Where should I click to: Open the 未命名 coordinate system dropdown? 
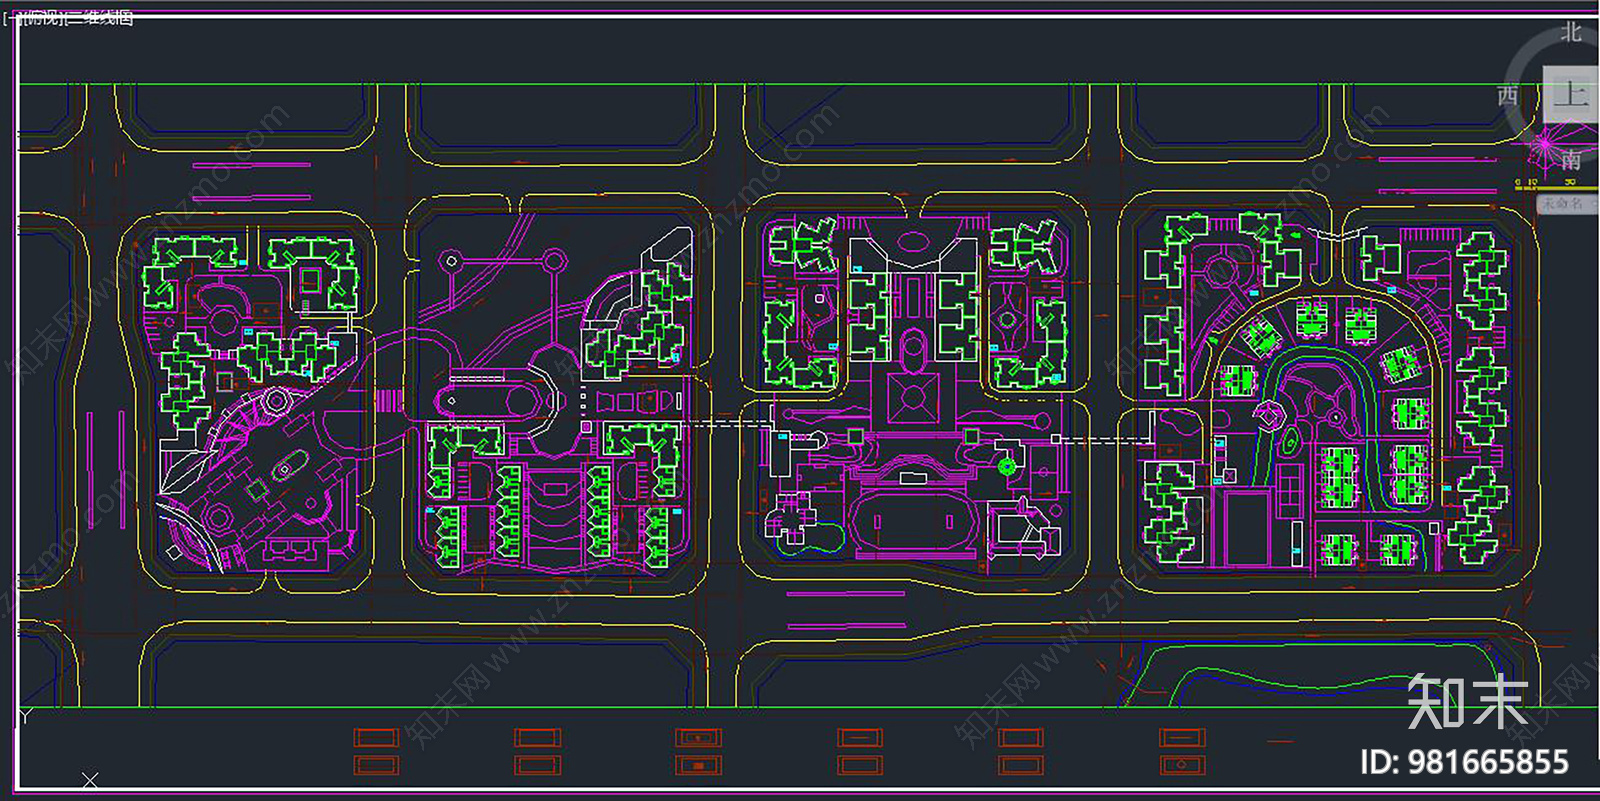pyautogui.click(x=1567, y=203)
